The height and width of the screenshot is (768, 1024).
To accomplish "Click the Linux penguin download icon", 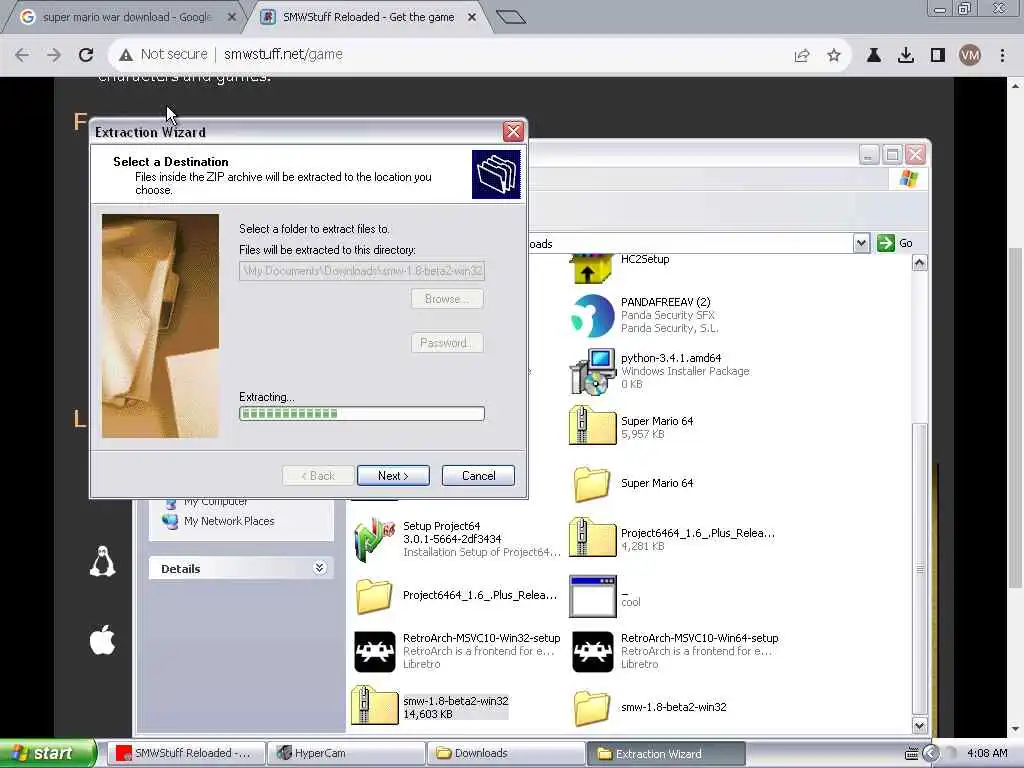I will pos(103,562).
